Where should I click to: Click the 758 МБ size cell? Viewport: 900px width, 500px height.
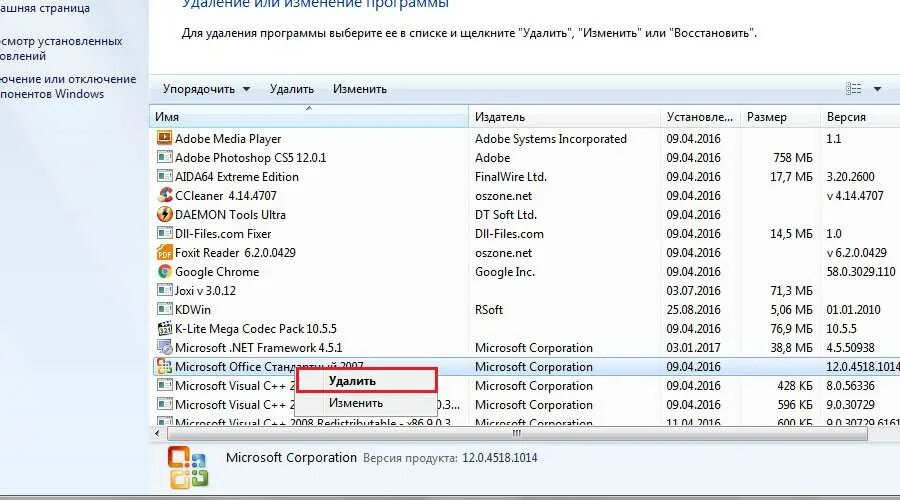(x=793, y=157)
